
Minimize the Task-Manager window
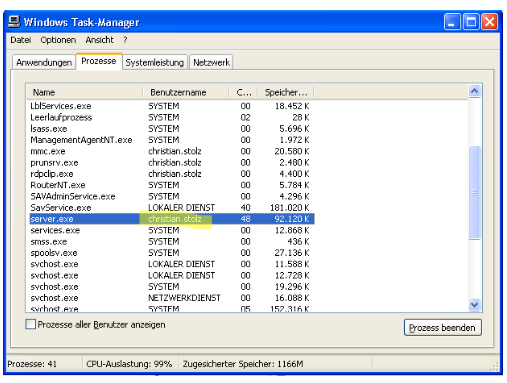pyautogui.click(x=452, y=22)
